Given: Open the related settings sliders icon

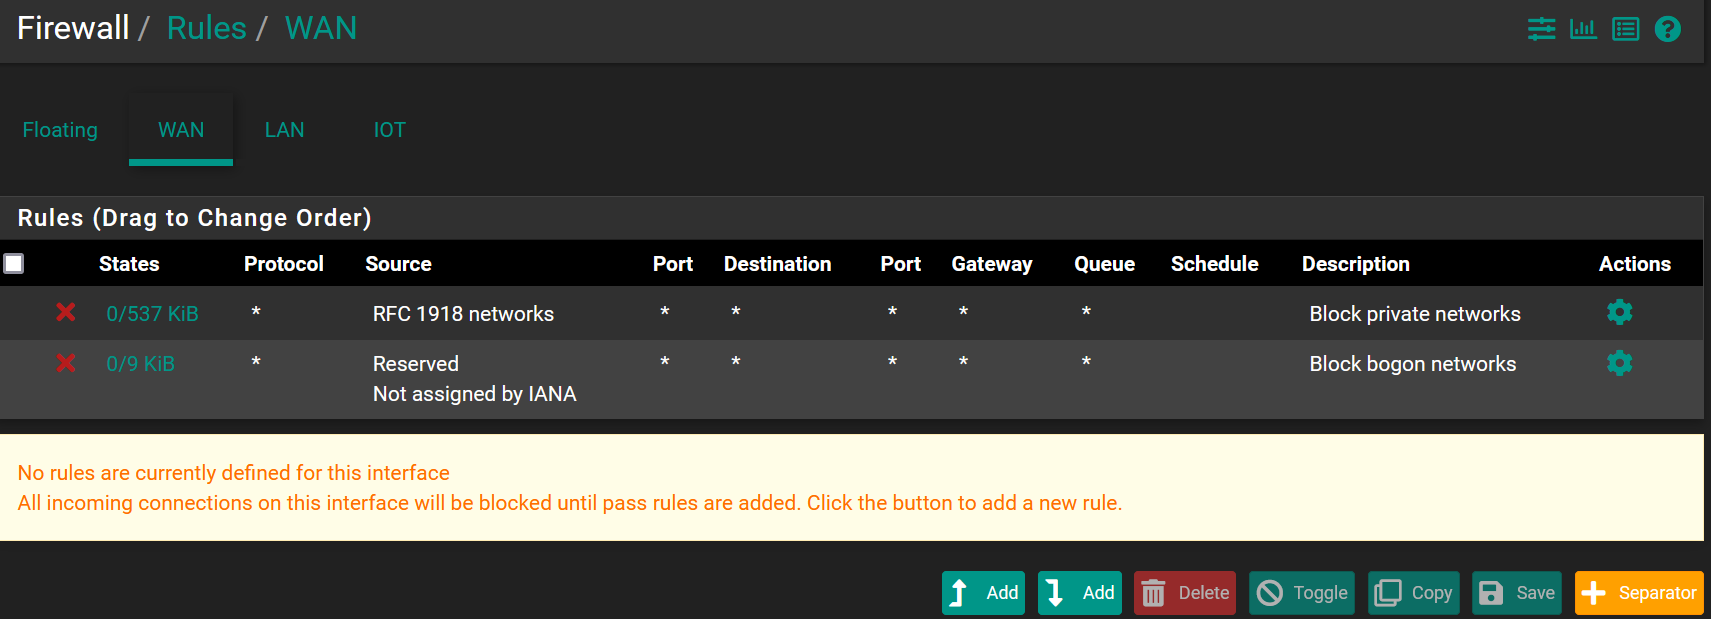Looking at the screenshot, I should [1541, 29].
